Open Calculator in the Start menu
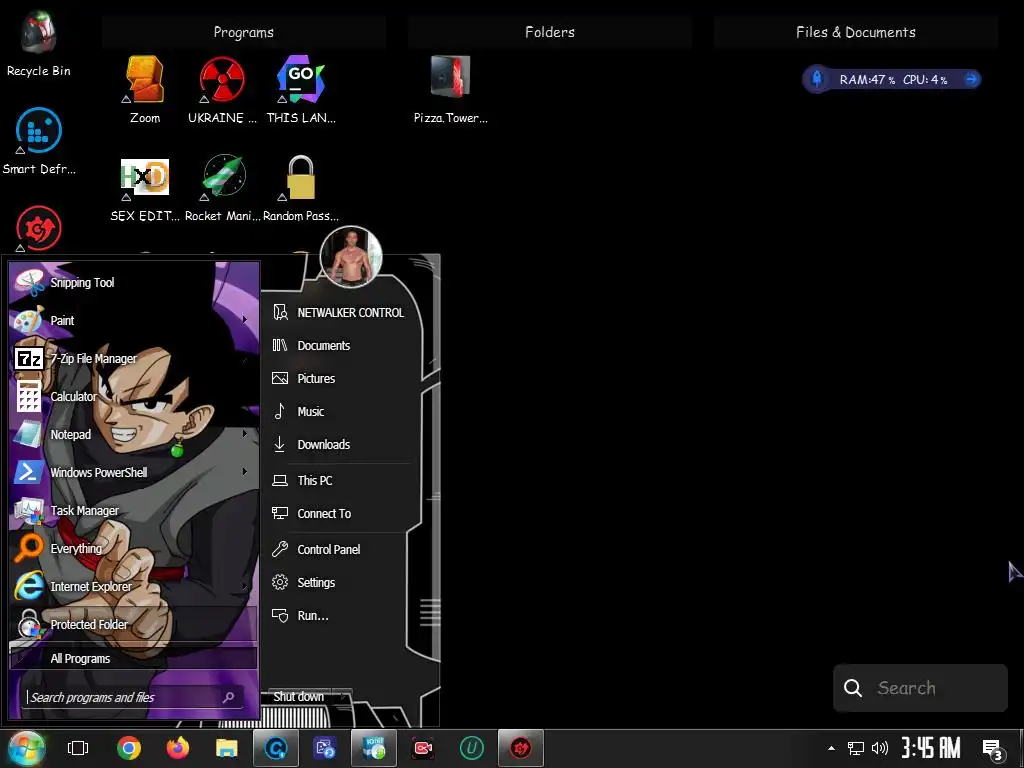The width and height of the screenshot is (1024, 768). pyautogui.click(x=134, y=396)
